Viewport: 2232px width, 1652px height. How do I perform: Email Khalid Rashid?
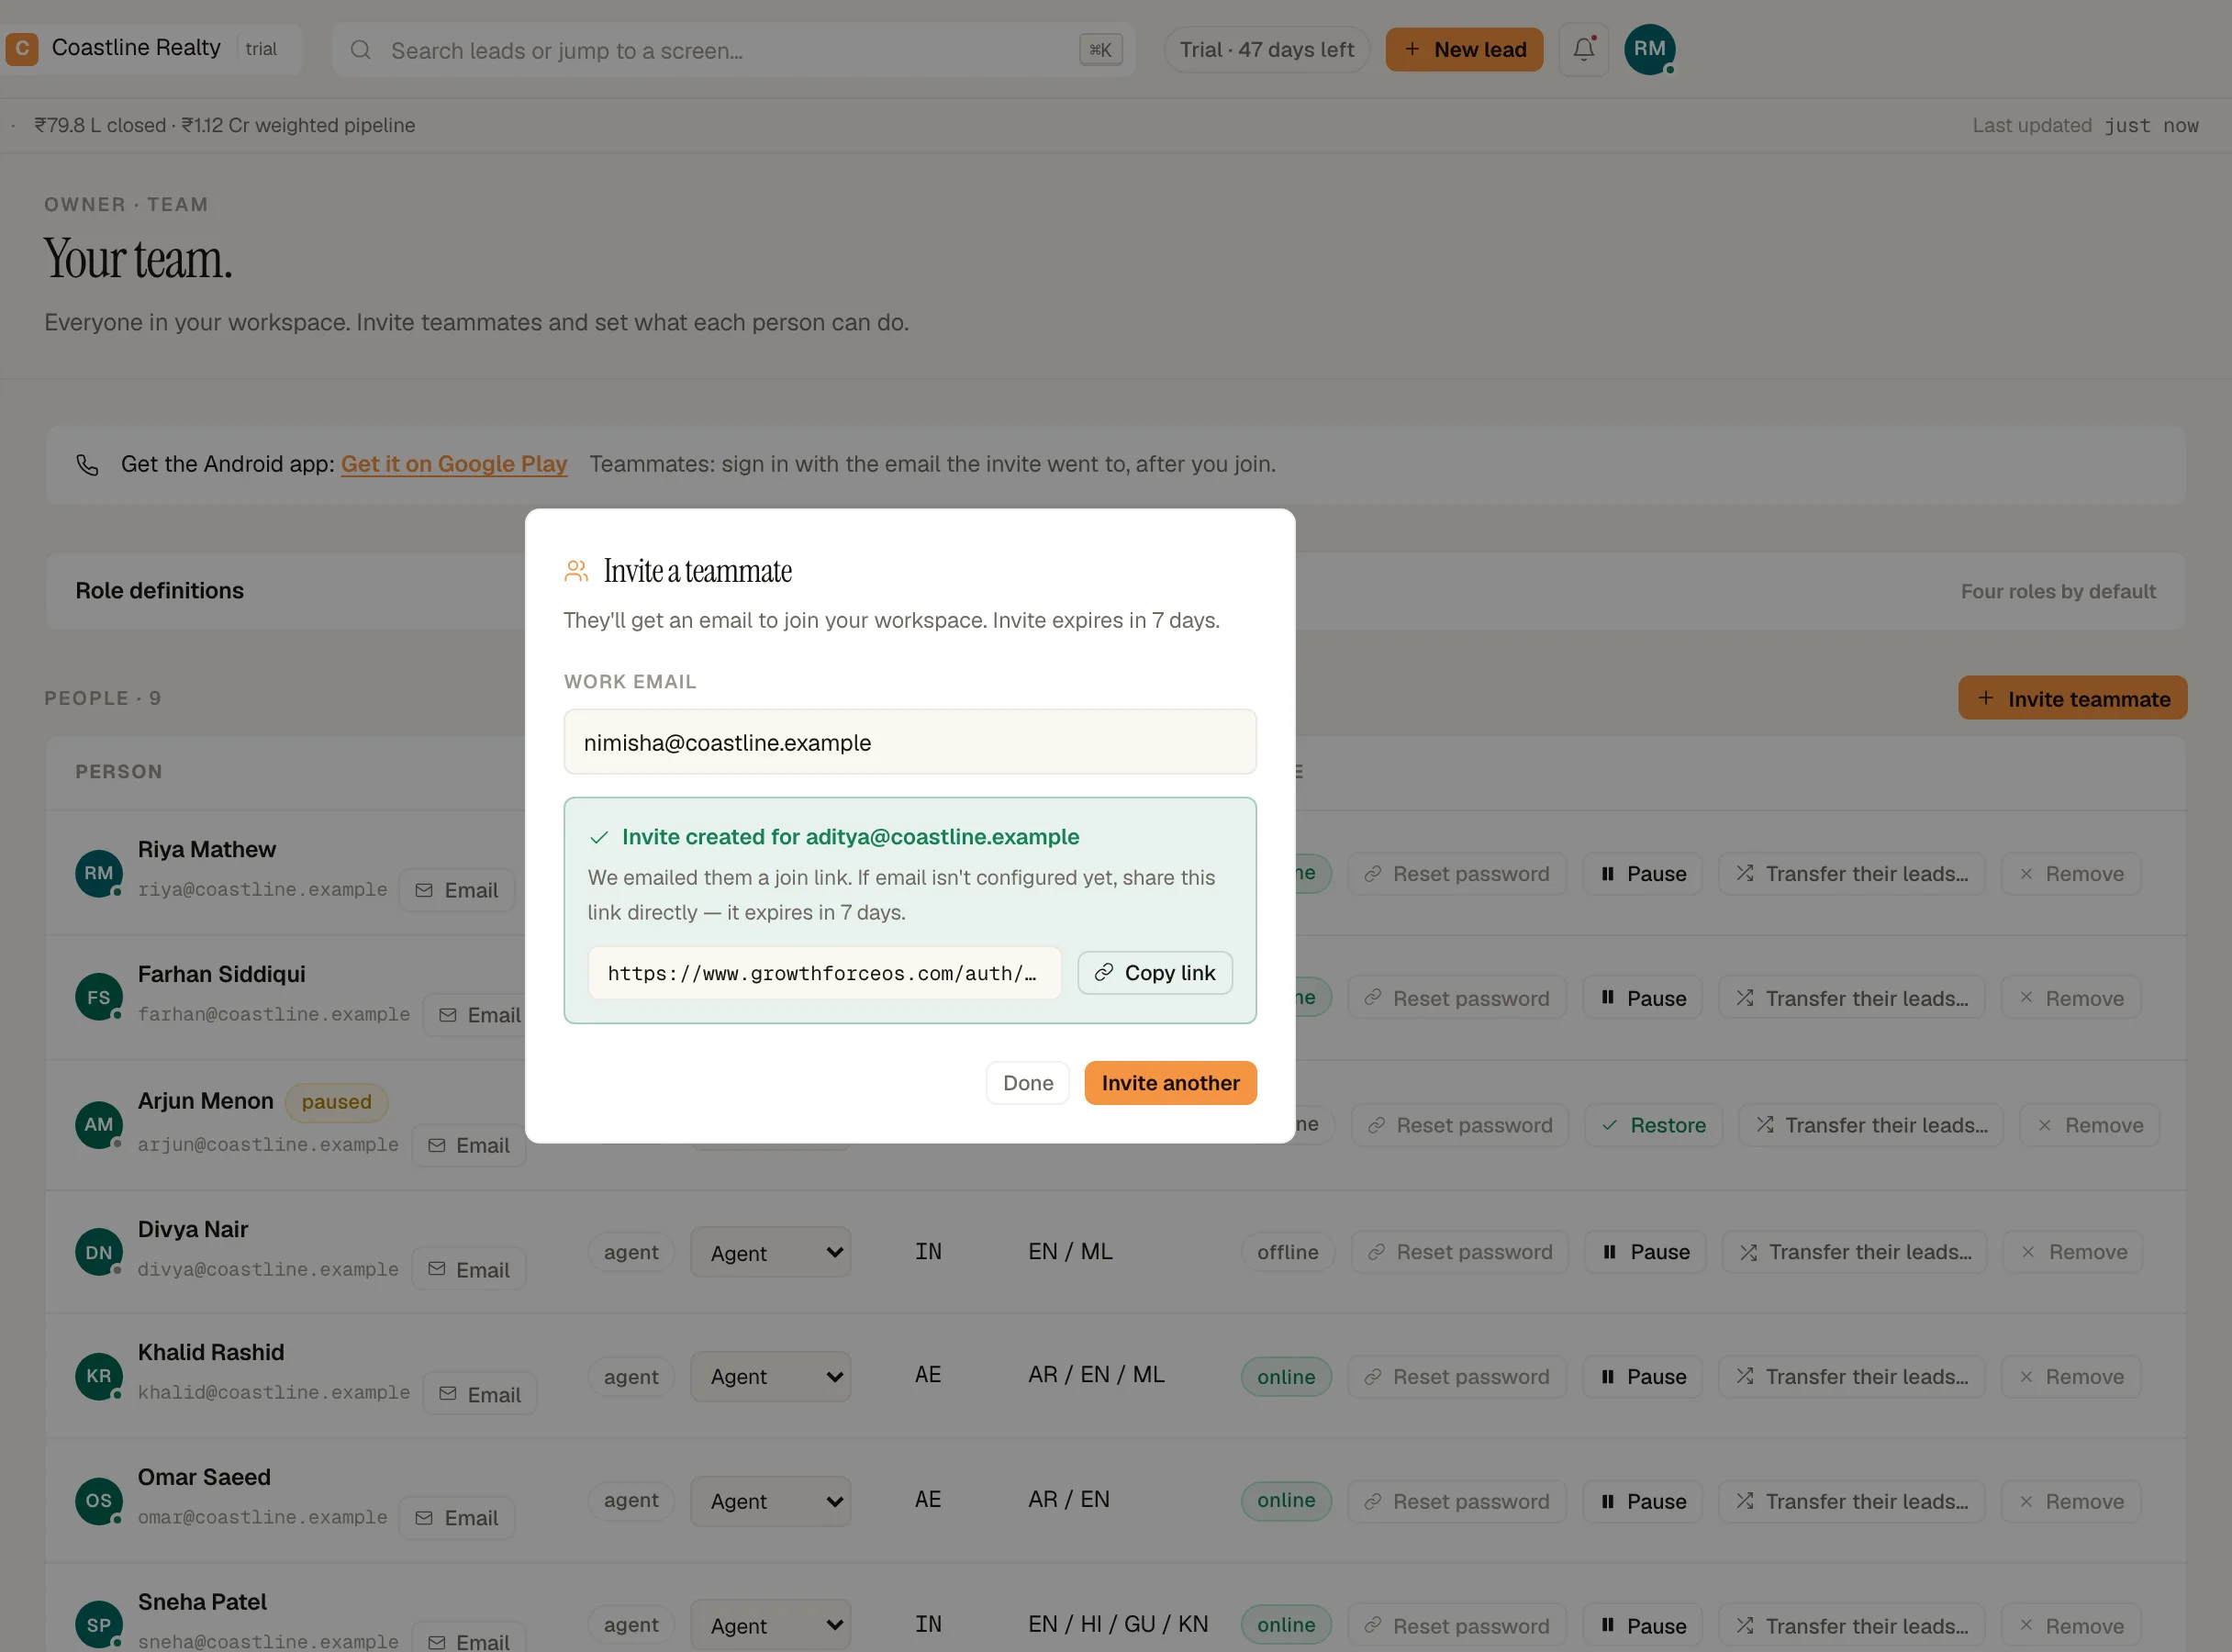[x=480, y=1394]
